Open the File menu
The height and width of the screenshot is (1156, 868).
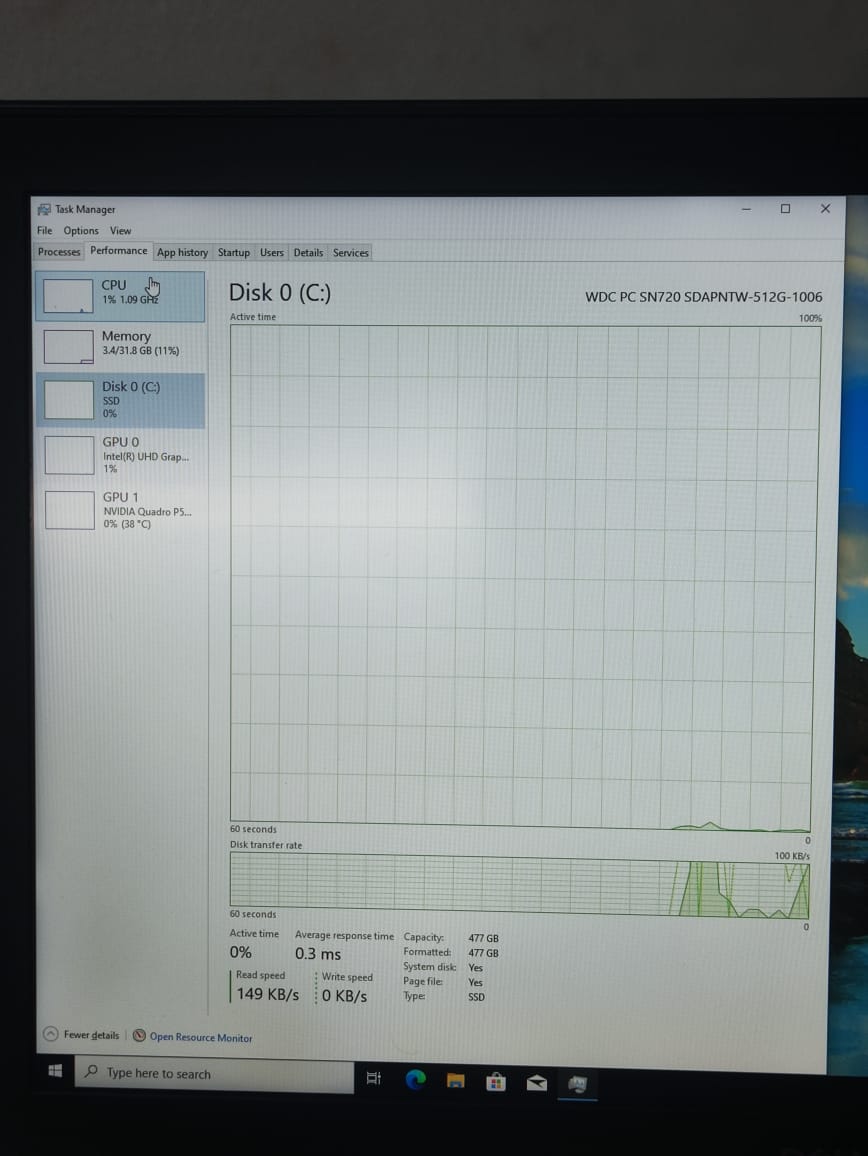click(x=44, y=230)
